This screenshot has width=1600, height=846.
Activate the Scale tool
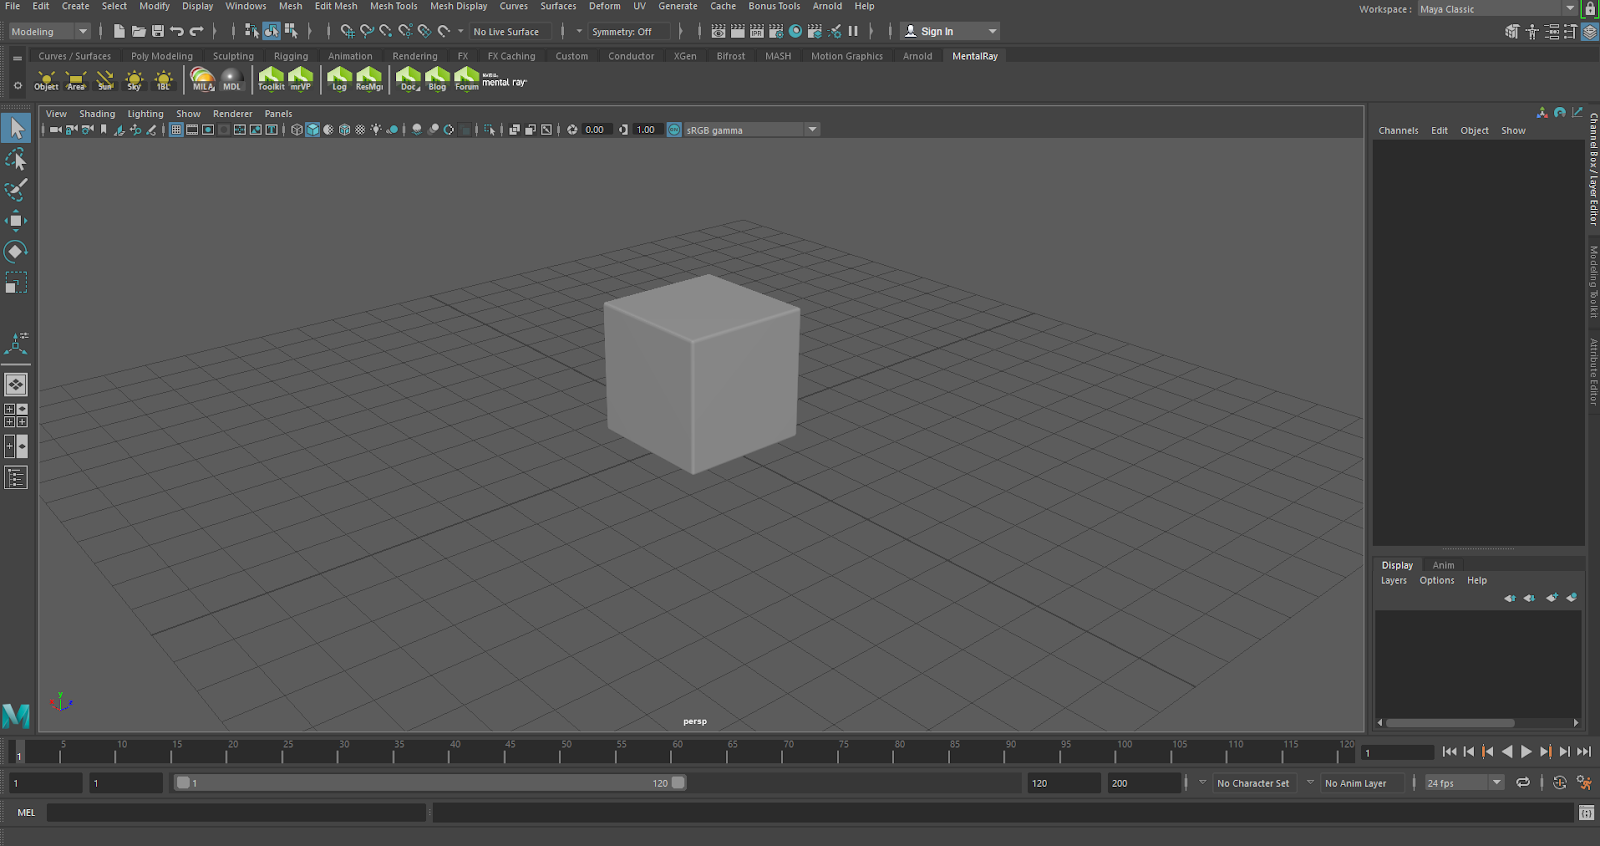[16, 283]
